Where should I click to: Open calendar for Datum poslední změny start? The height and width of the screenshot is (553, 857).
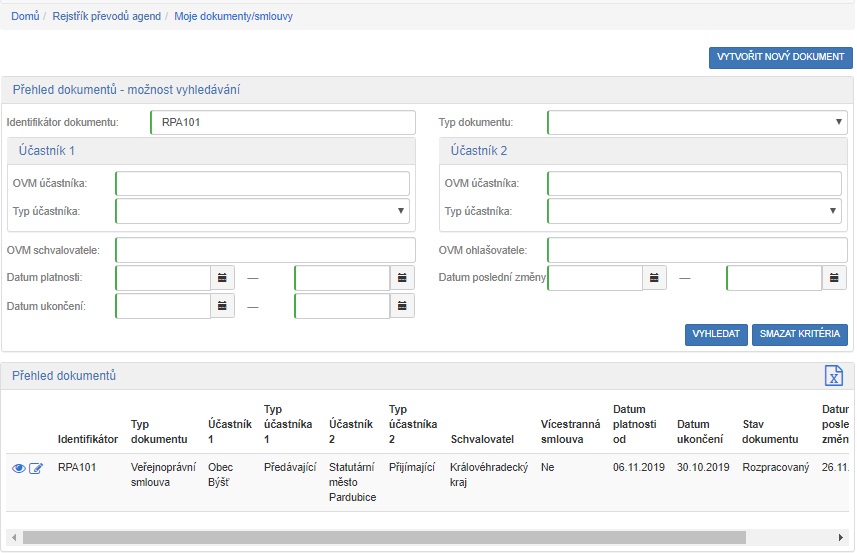pyautogui.click(x=654, y=278)
